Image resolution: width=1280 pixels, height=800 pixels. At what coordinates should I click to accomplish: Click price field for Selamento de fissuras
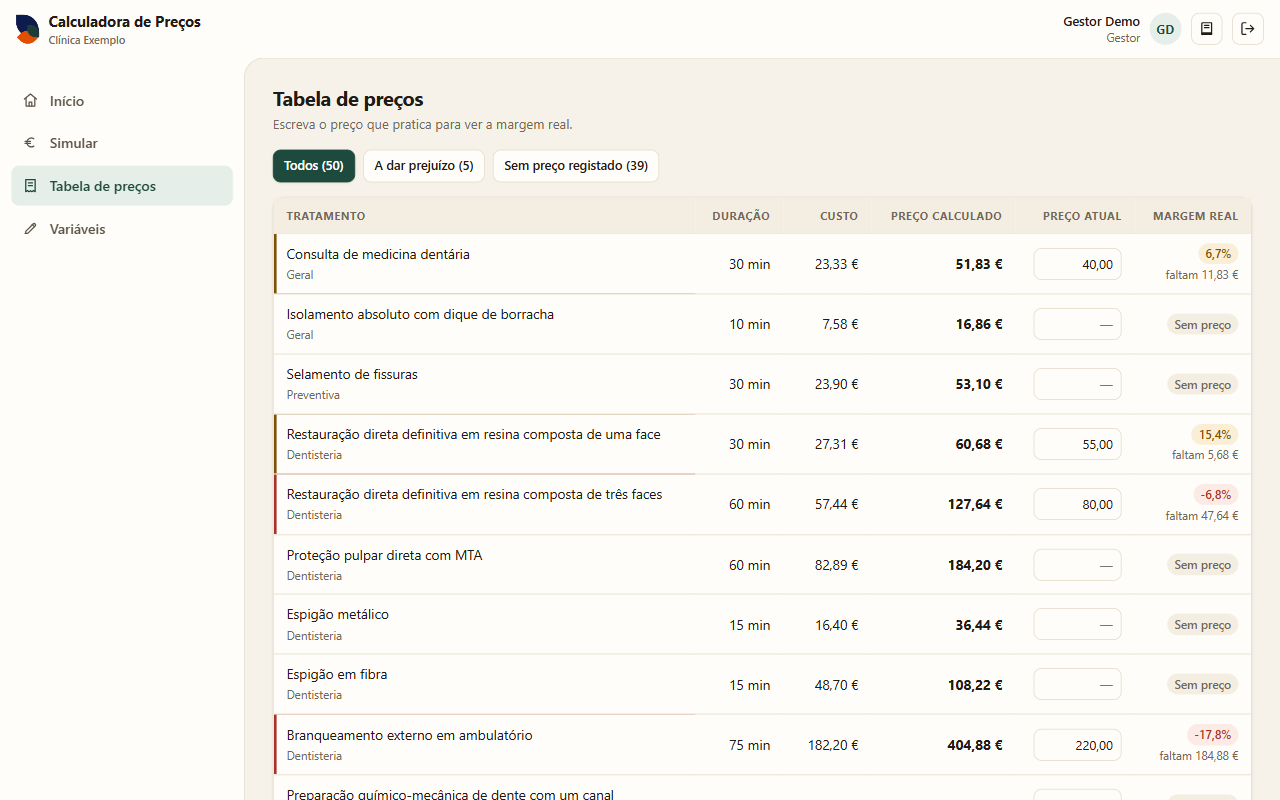coord(1077,384)
